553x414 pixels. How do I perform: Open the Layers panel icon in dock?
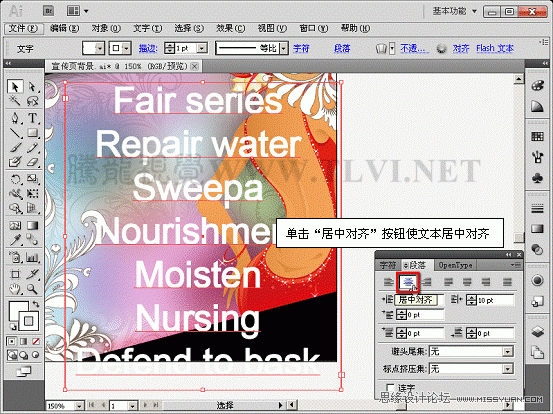[537, 332]
